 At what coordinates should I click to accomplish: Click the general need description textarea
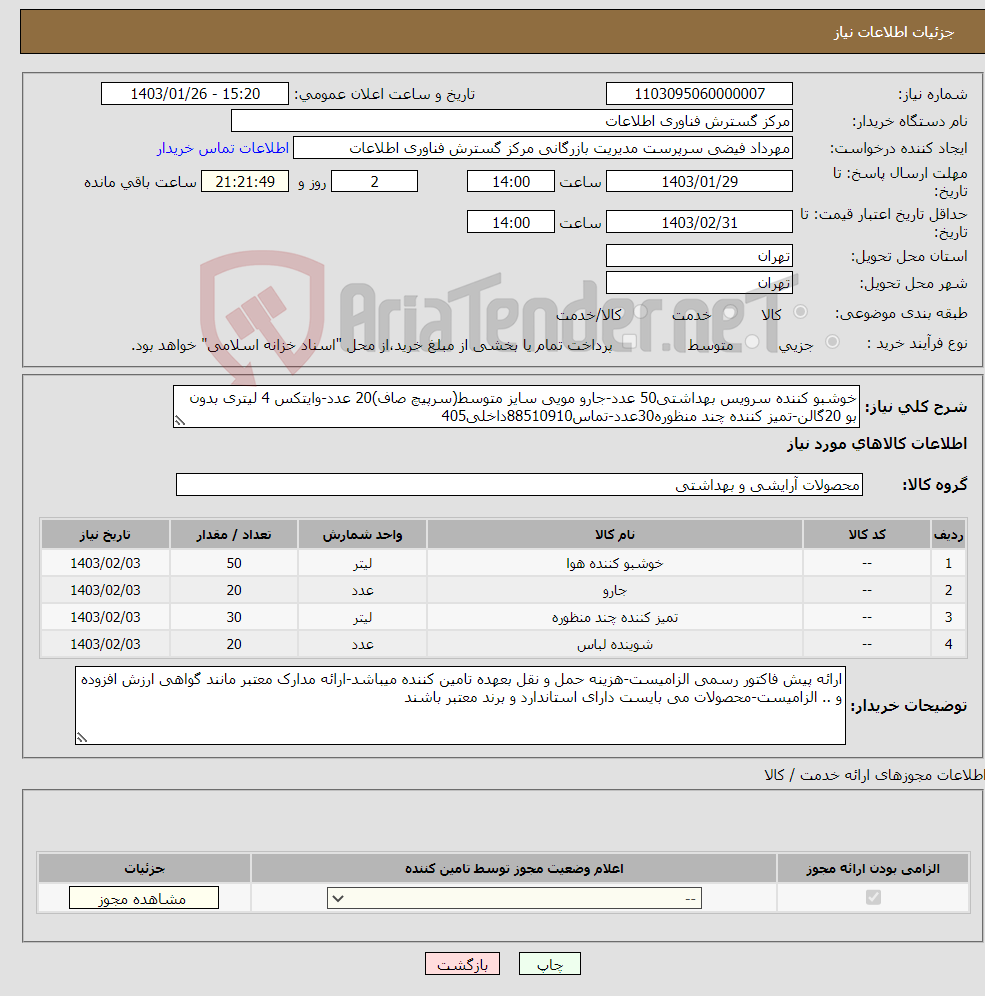pyautogui.click(x=516, y=407)
